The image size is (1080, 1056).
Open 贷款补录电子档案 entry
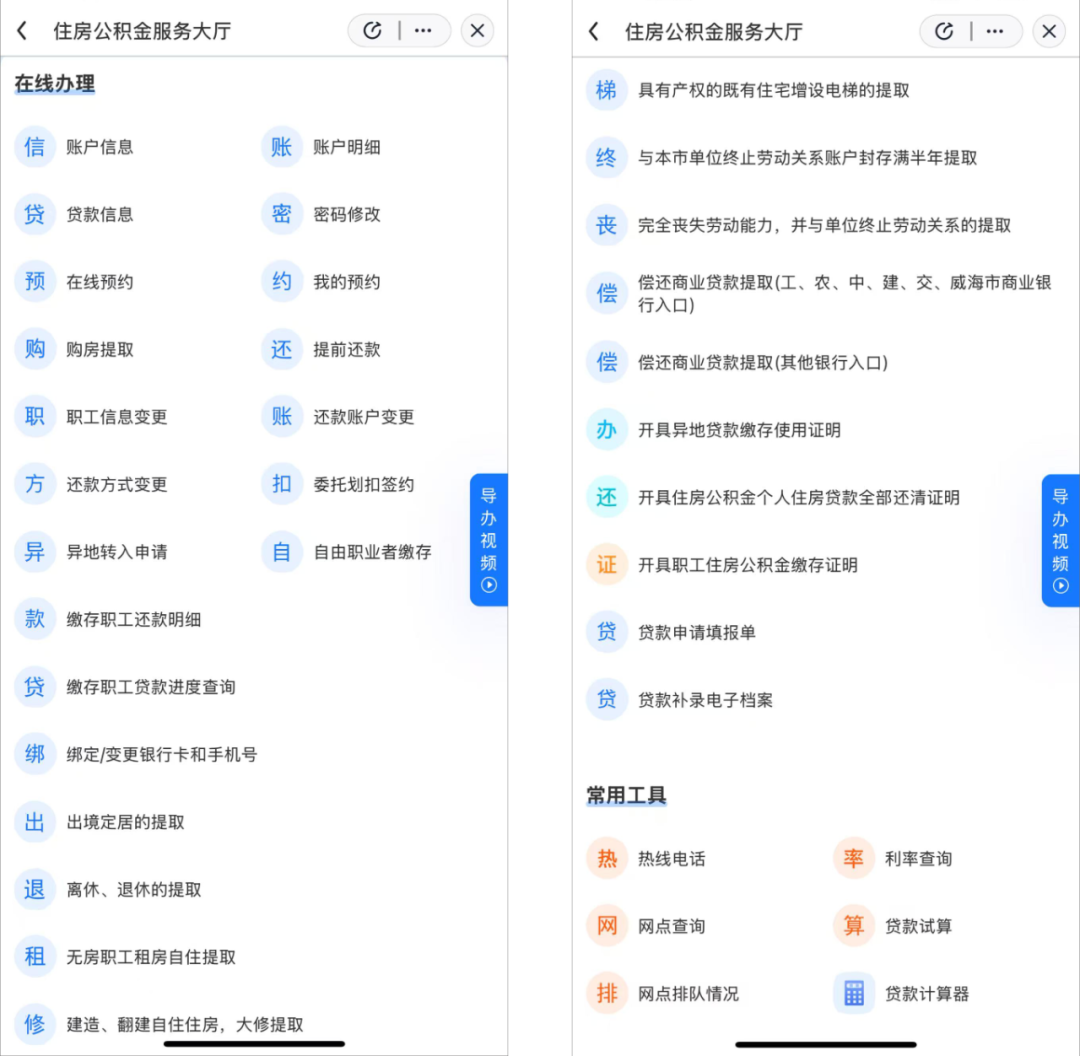pos(705,700)
